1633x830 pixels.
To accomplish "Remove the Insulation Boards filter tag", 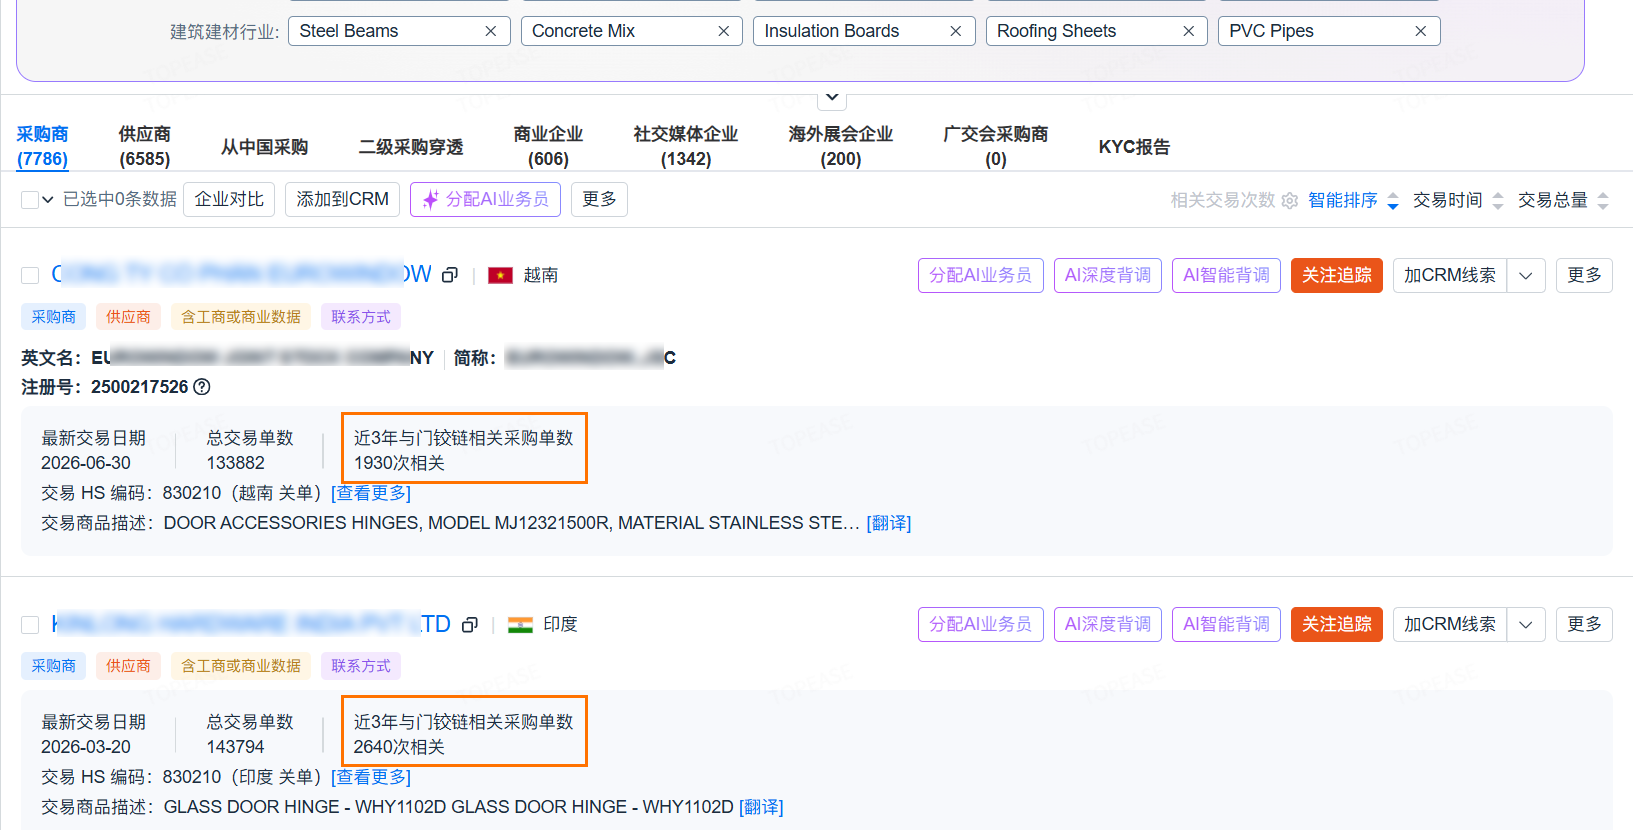I will pyautogui.click(x=956, y=31).
